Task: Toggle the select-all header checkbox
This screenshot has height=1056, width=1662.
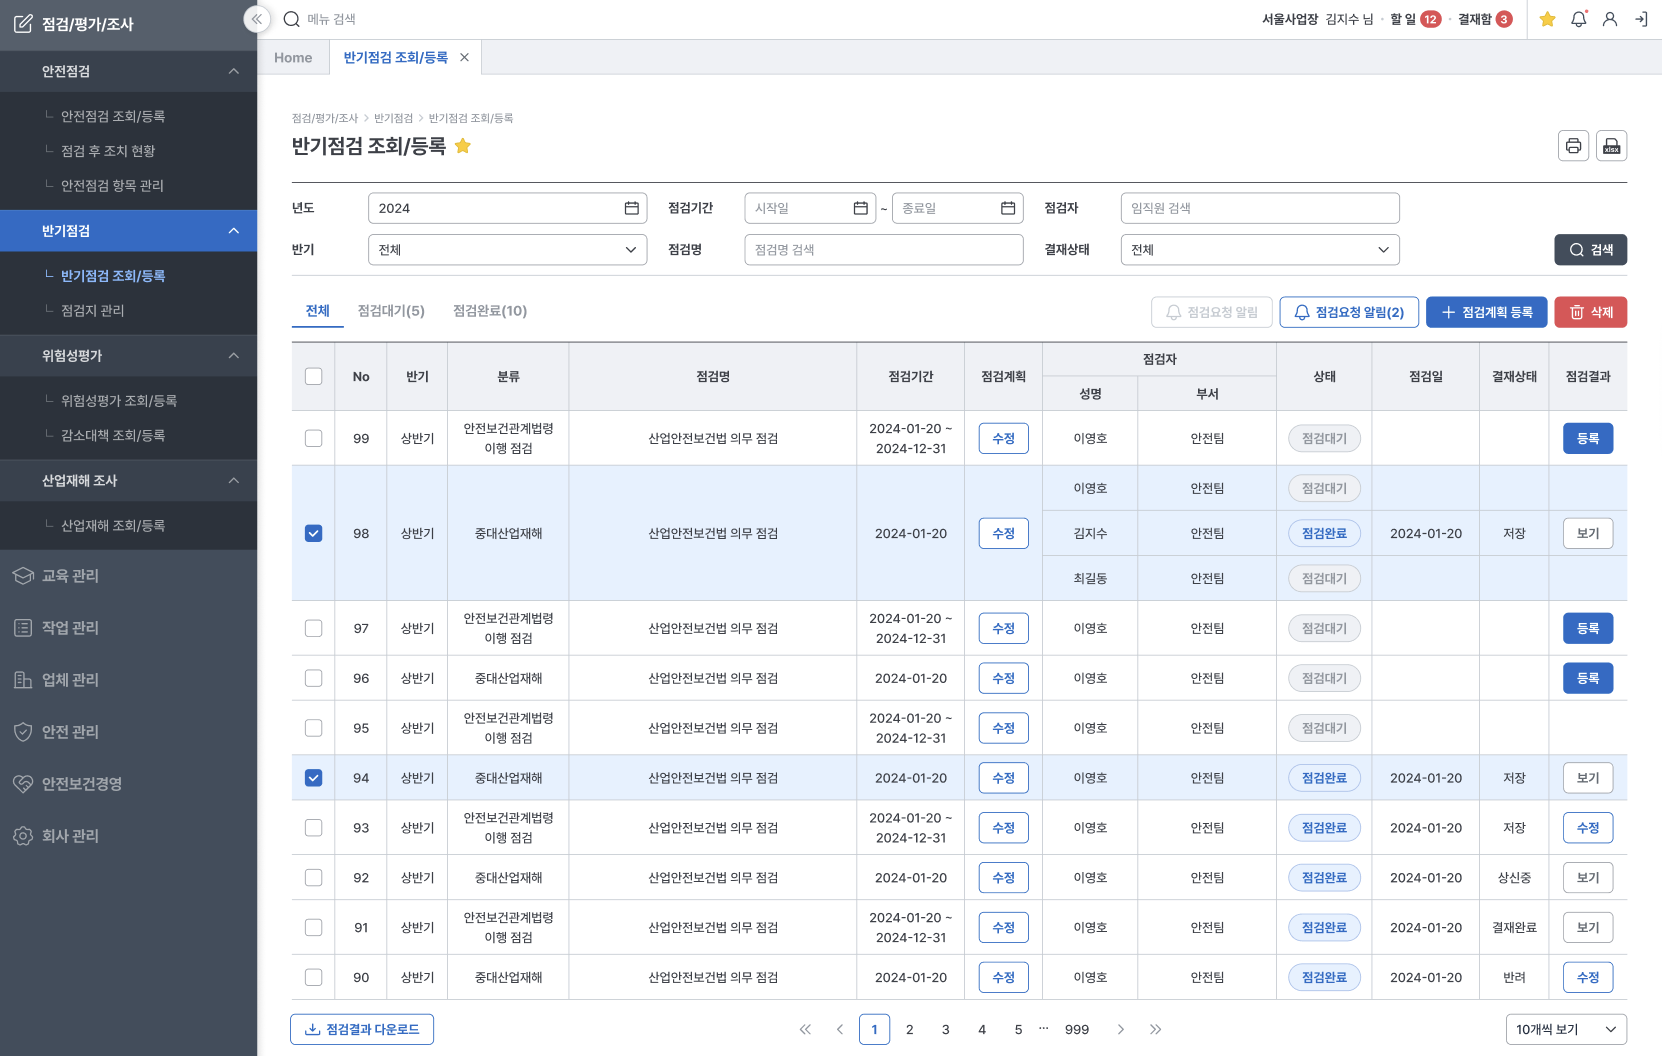Action: [x=314, y=376]
